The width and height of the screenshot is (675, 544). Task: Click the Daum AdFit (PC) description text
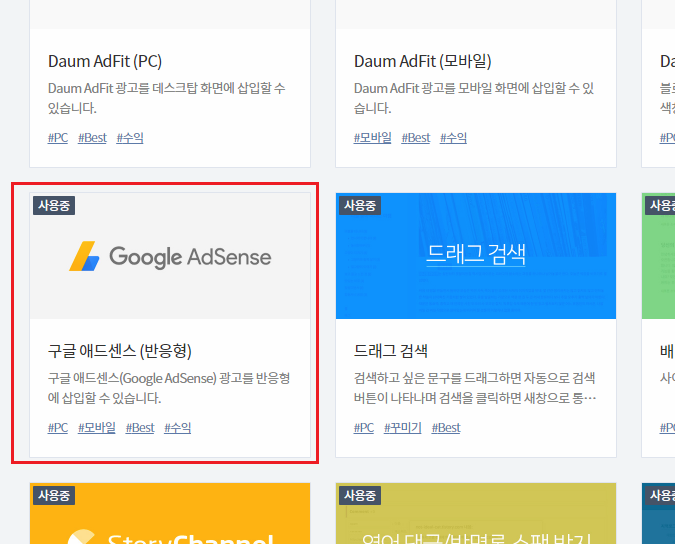coord(167,98)
